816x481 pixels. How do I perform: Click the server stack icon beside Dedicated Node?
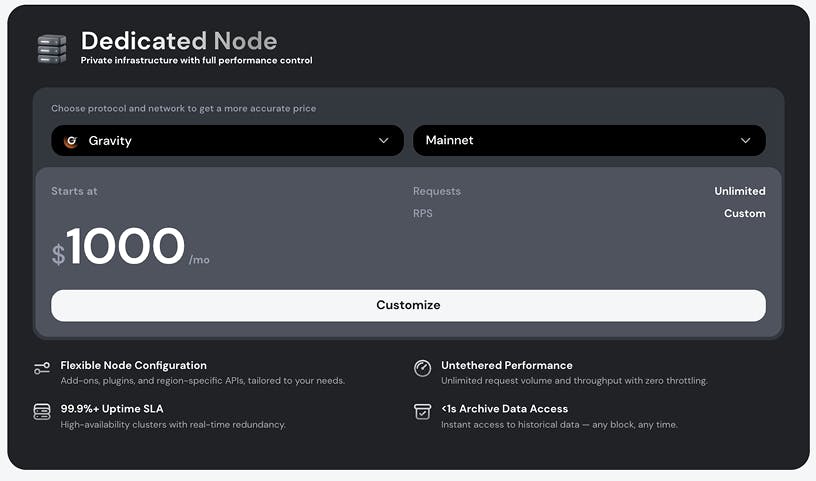point(52,49)
